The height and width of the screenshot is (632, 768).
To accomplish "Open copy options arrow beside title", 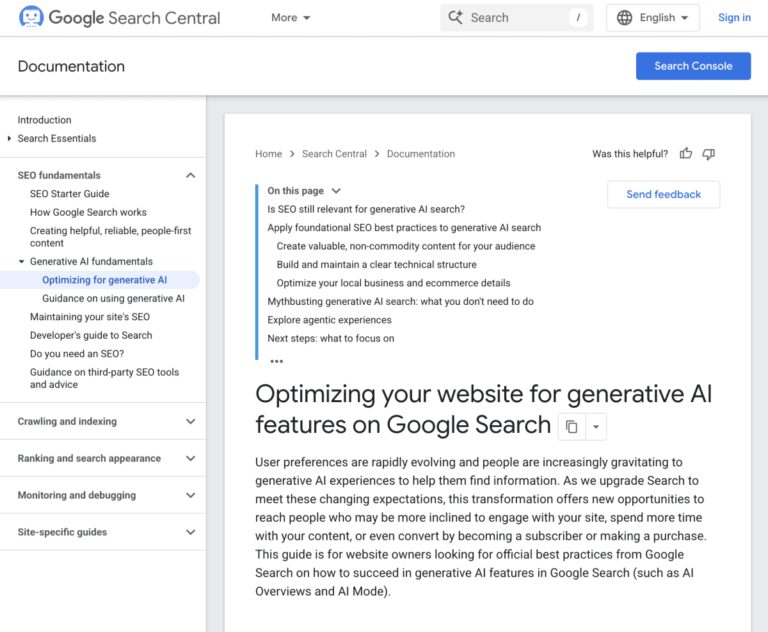I will pos(596,427).
